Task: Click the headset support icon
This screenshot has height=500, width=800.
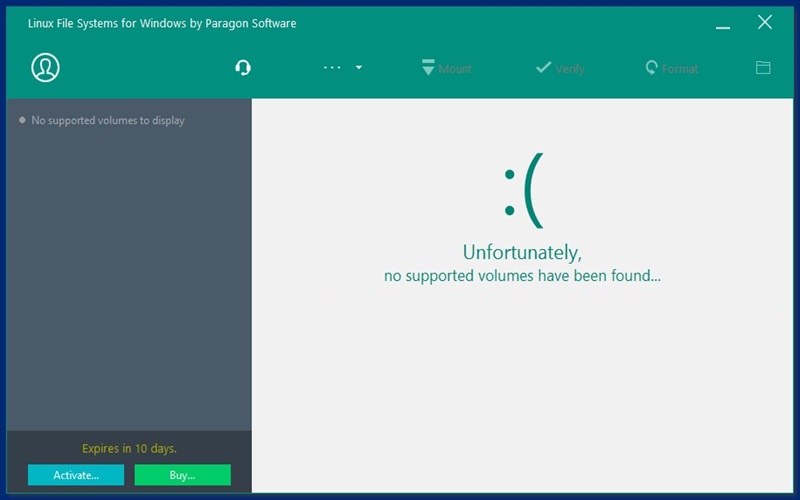Action: (242, 68)
